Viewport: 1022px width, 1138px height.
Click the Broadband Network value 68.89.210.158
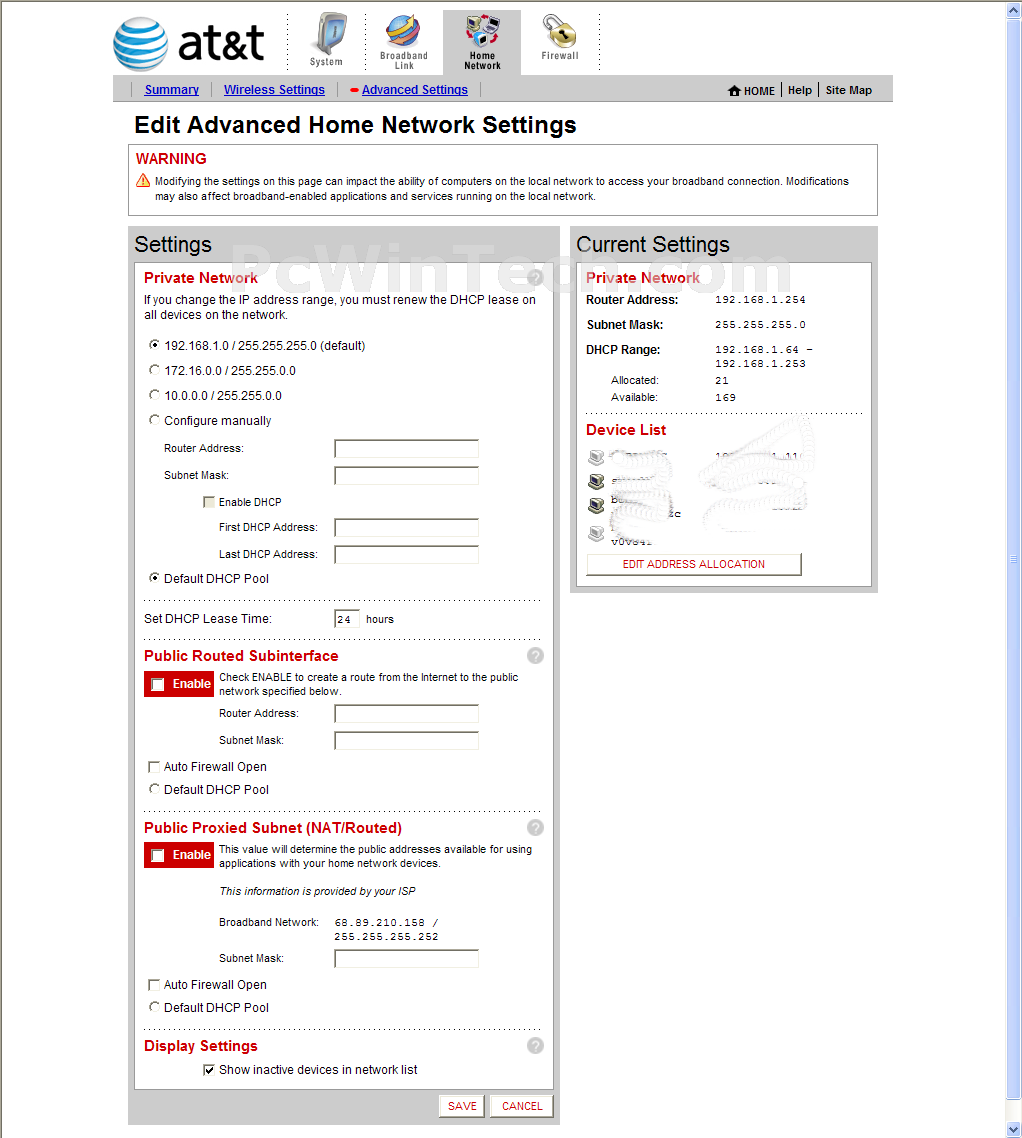pos(380,922)
